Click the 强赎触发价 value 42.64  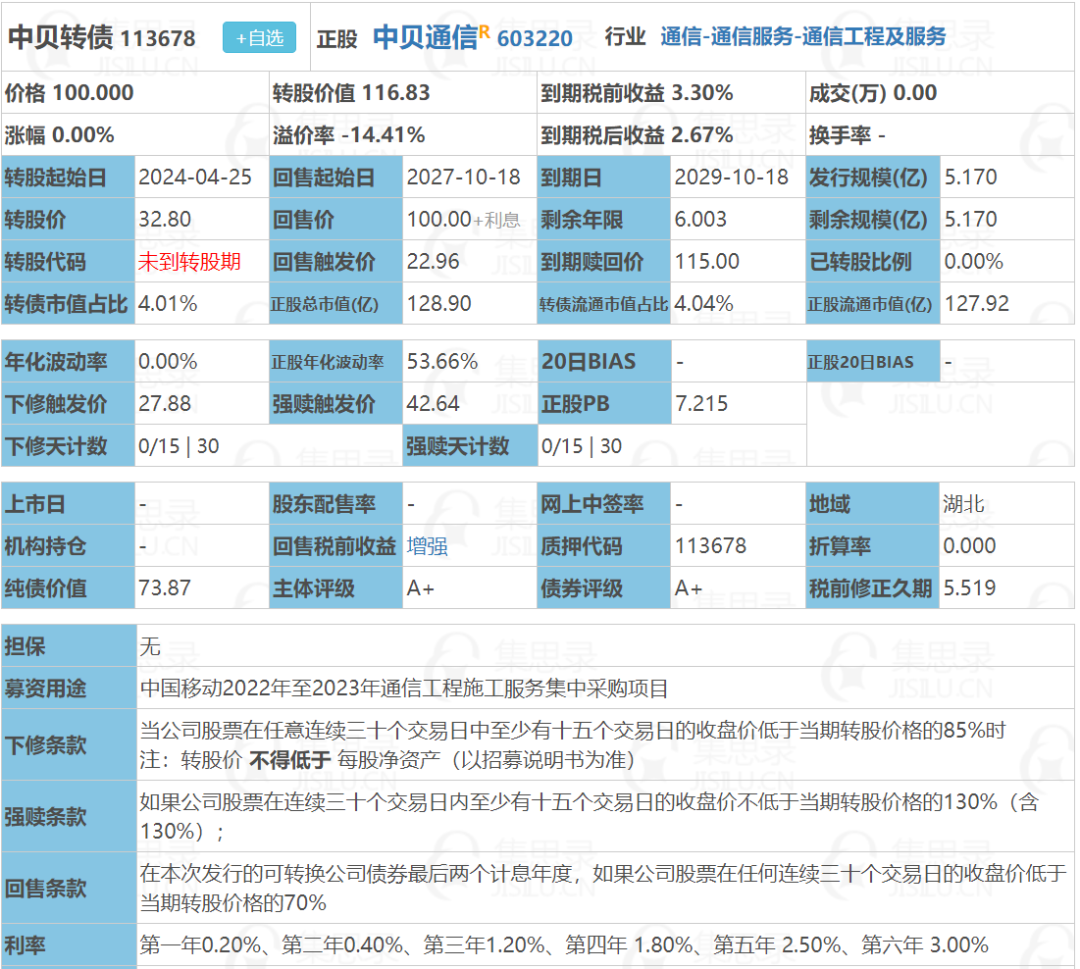pos(433,404)
